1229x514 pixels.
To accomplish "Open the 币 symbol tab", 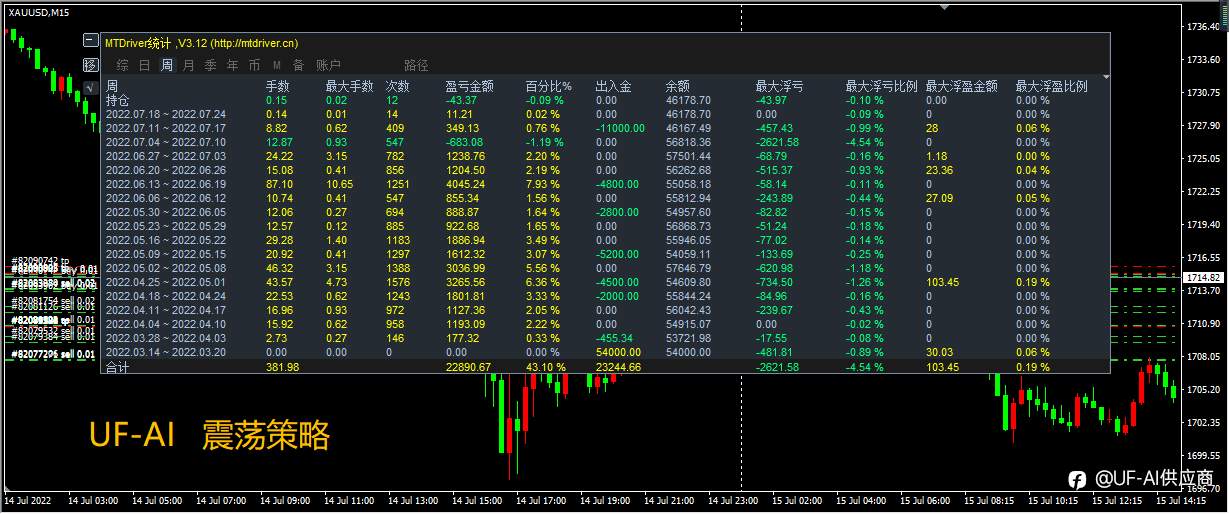I will coord(254,65).
